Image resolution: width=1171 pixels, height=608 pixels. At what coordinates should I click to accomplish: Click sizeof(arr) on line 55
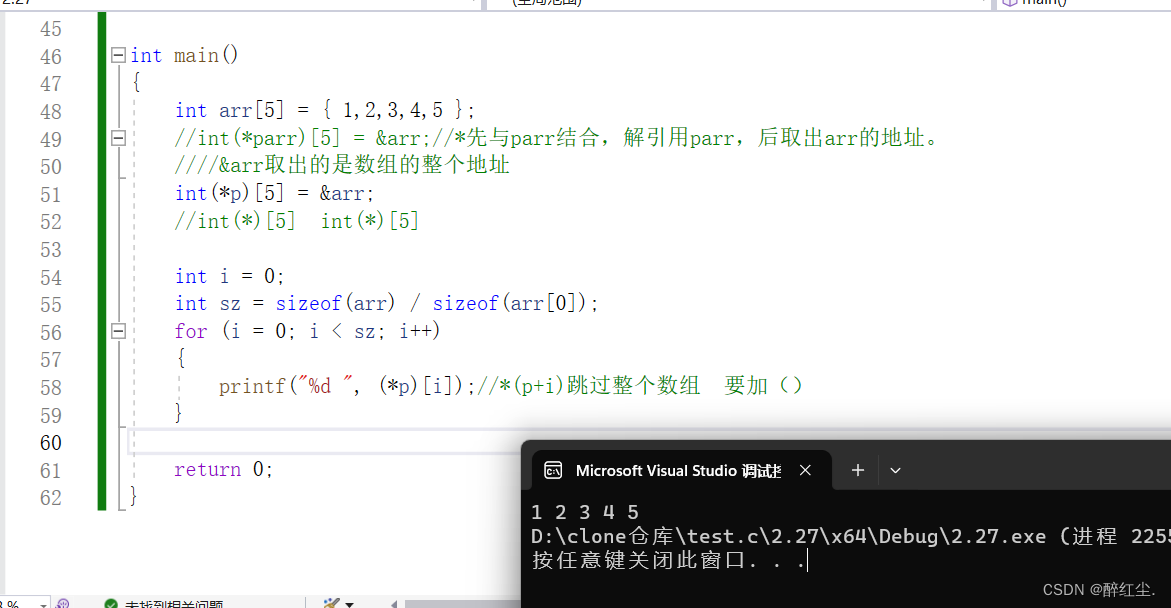(x=335, y=303)
